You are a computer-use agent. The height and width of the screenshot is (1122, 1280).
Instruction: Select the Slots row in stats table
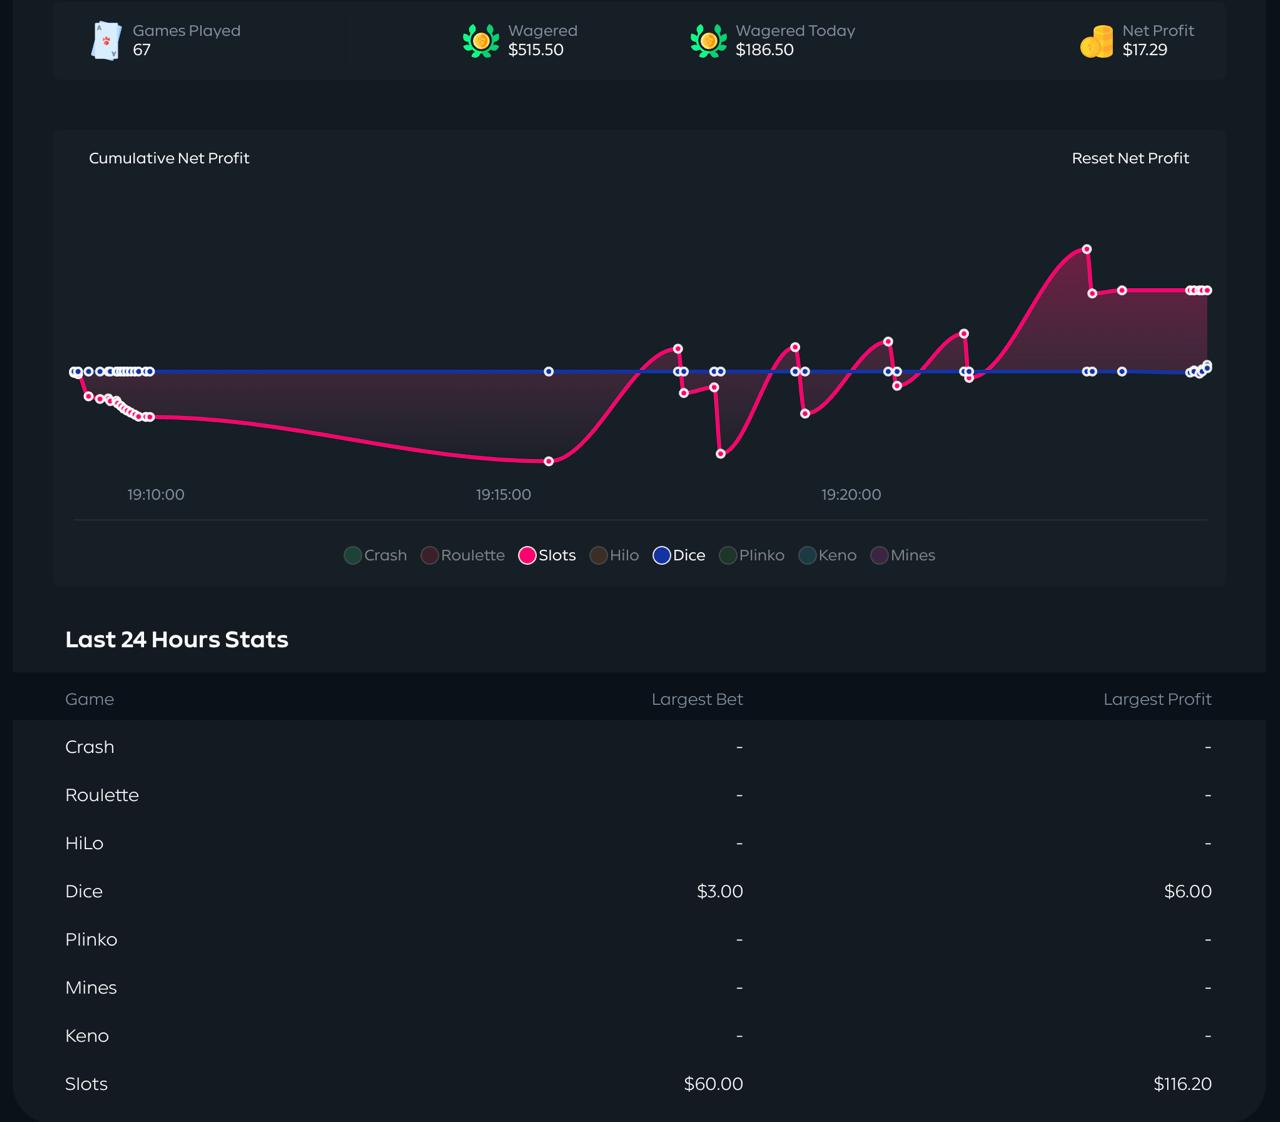coord(86,1084)
